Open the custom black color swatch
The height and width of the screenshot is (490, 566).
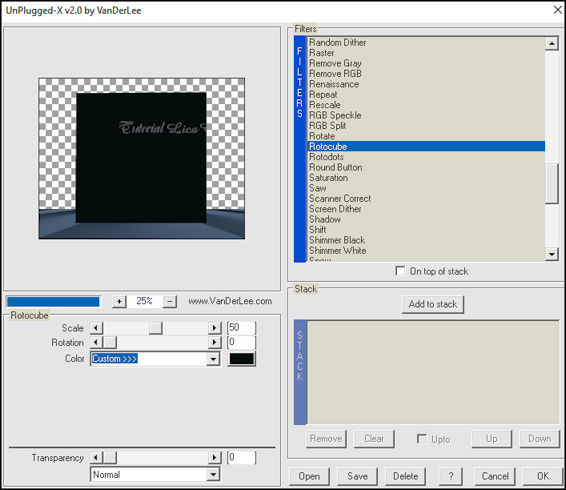[x=241, y=359]
